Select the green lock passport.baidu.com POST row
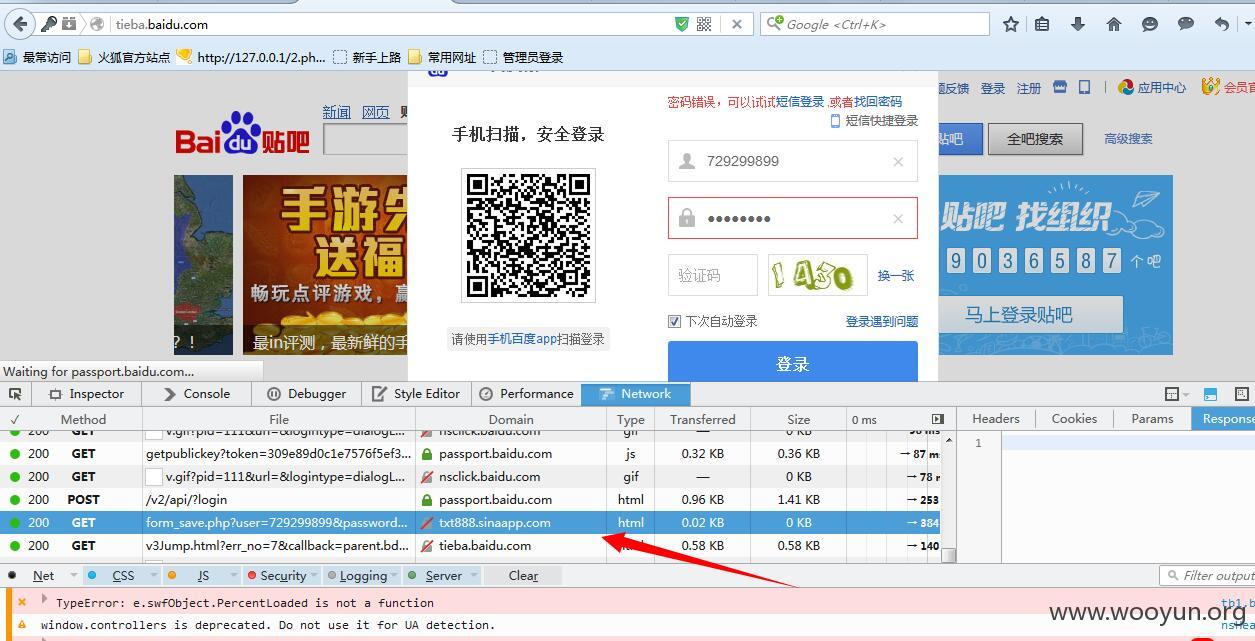 coord(471,499)
